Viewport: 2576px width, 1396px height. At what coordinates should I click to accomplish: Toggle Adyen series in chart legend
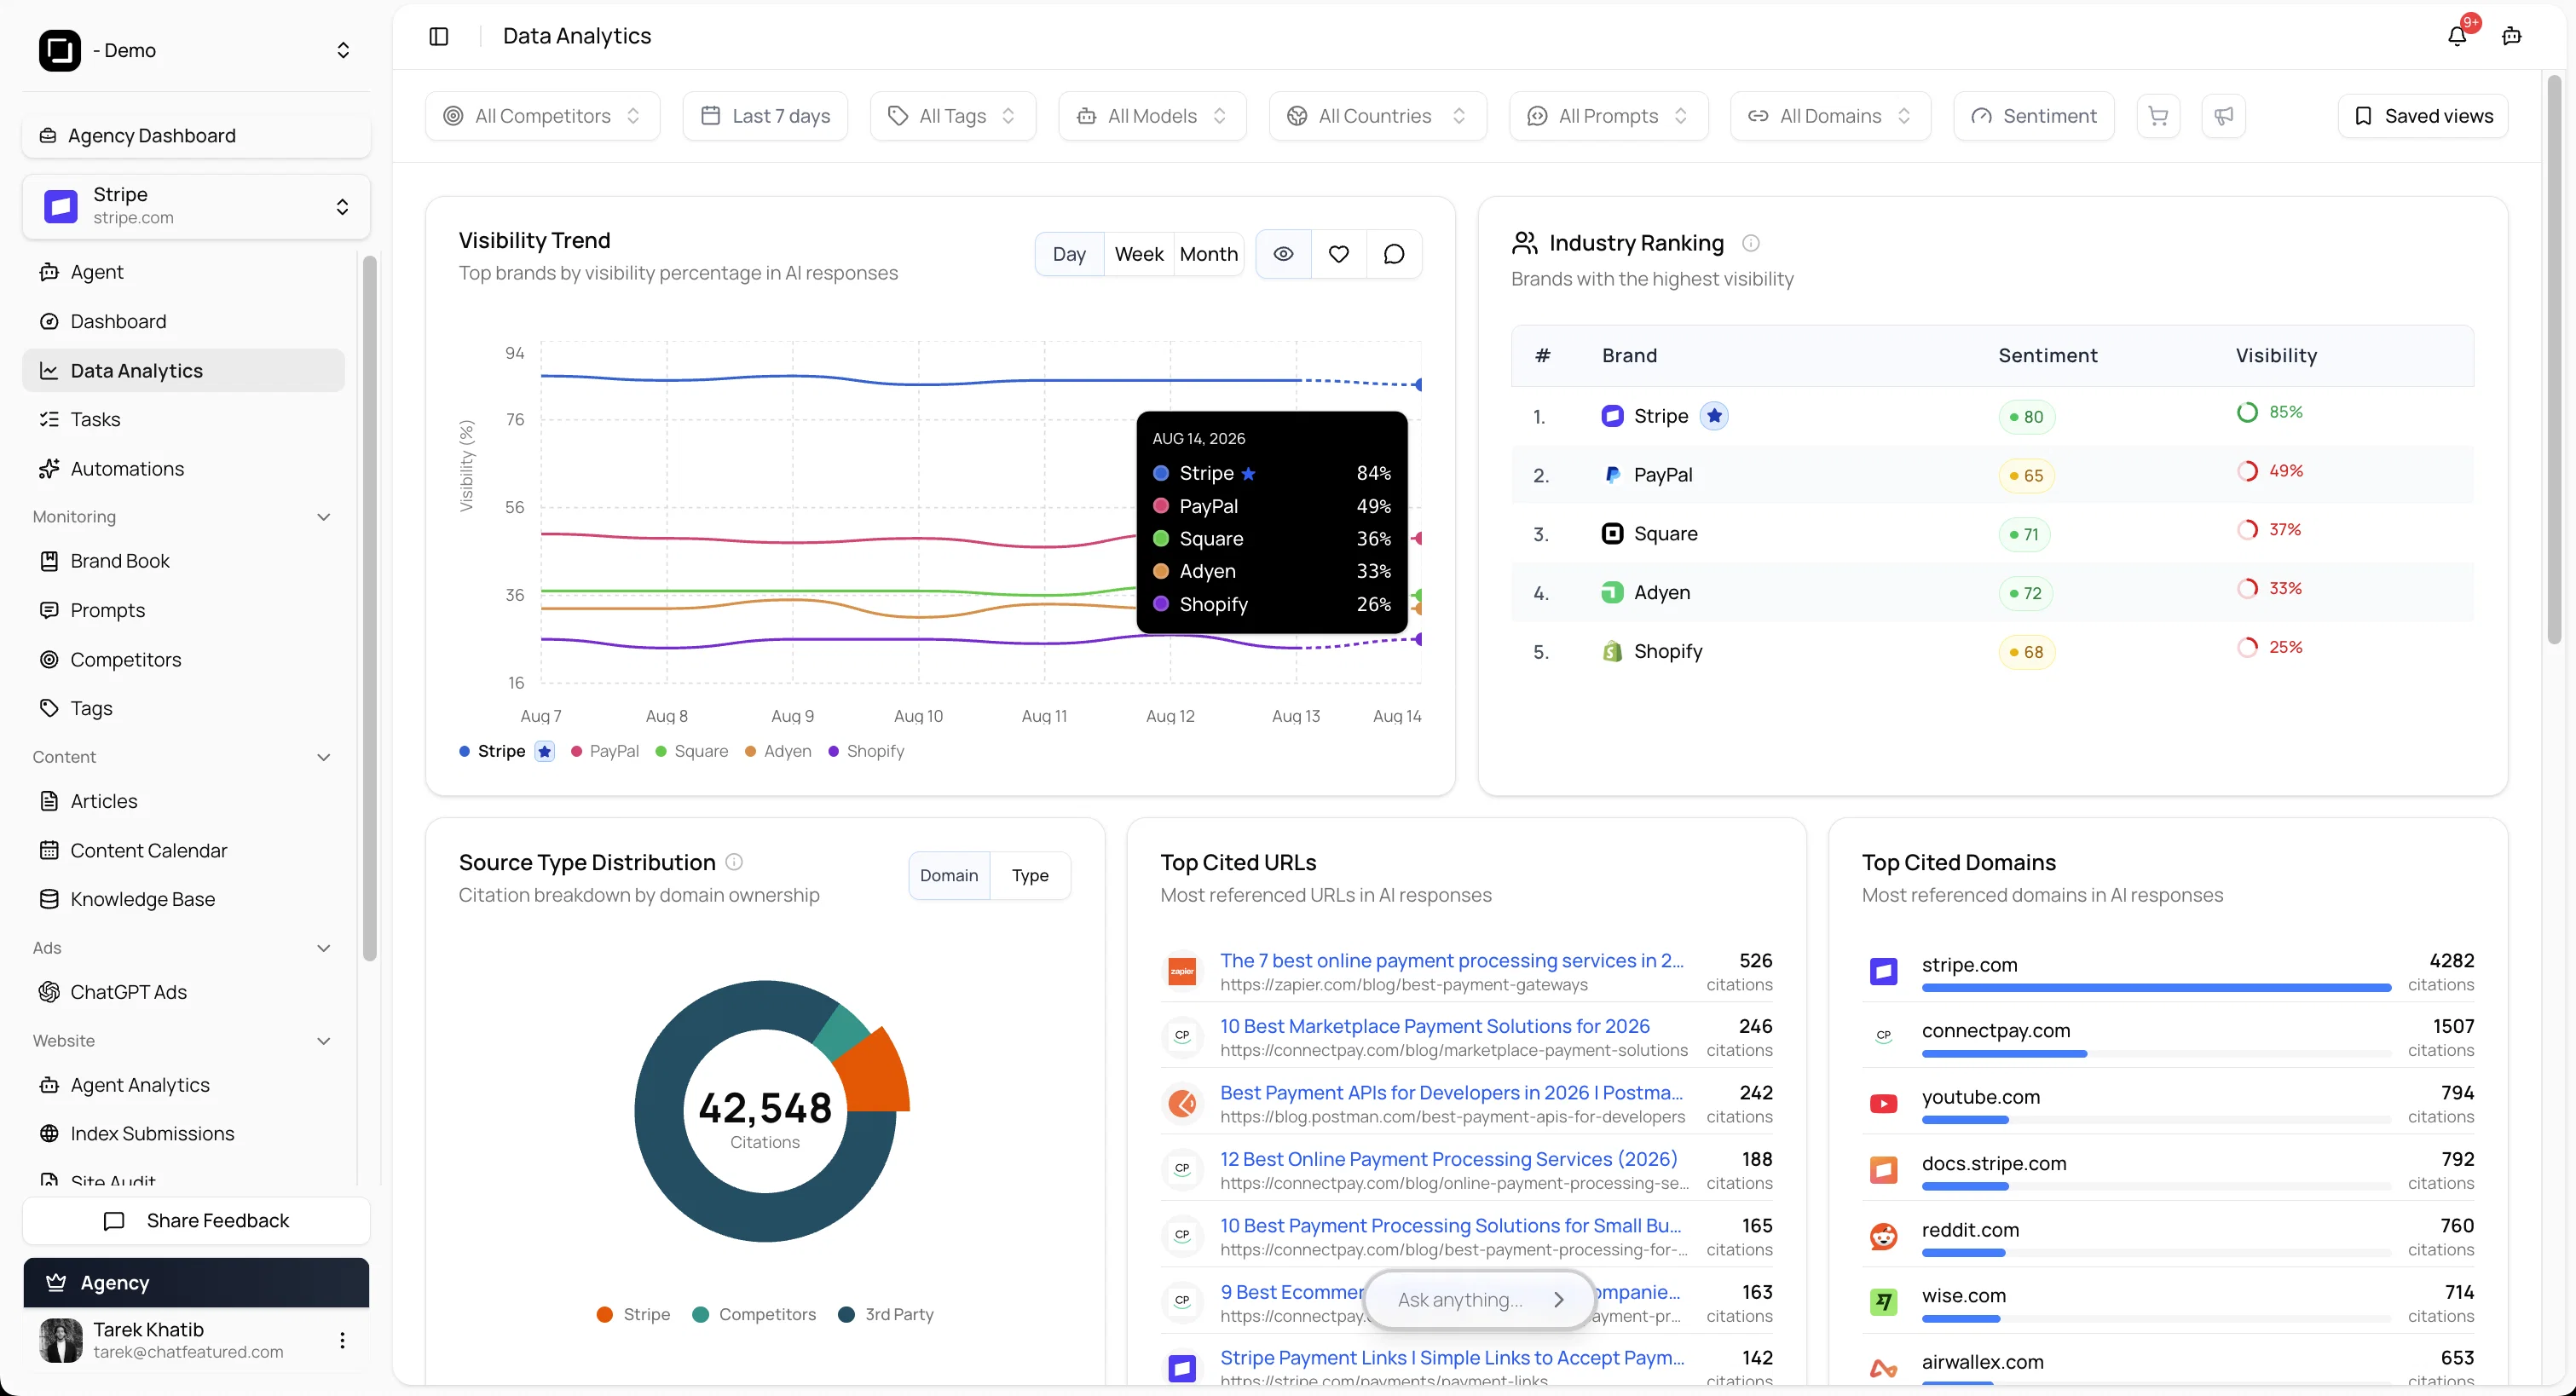click(778, 751)
